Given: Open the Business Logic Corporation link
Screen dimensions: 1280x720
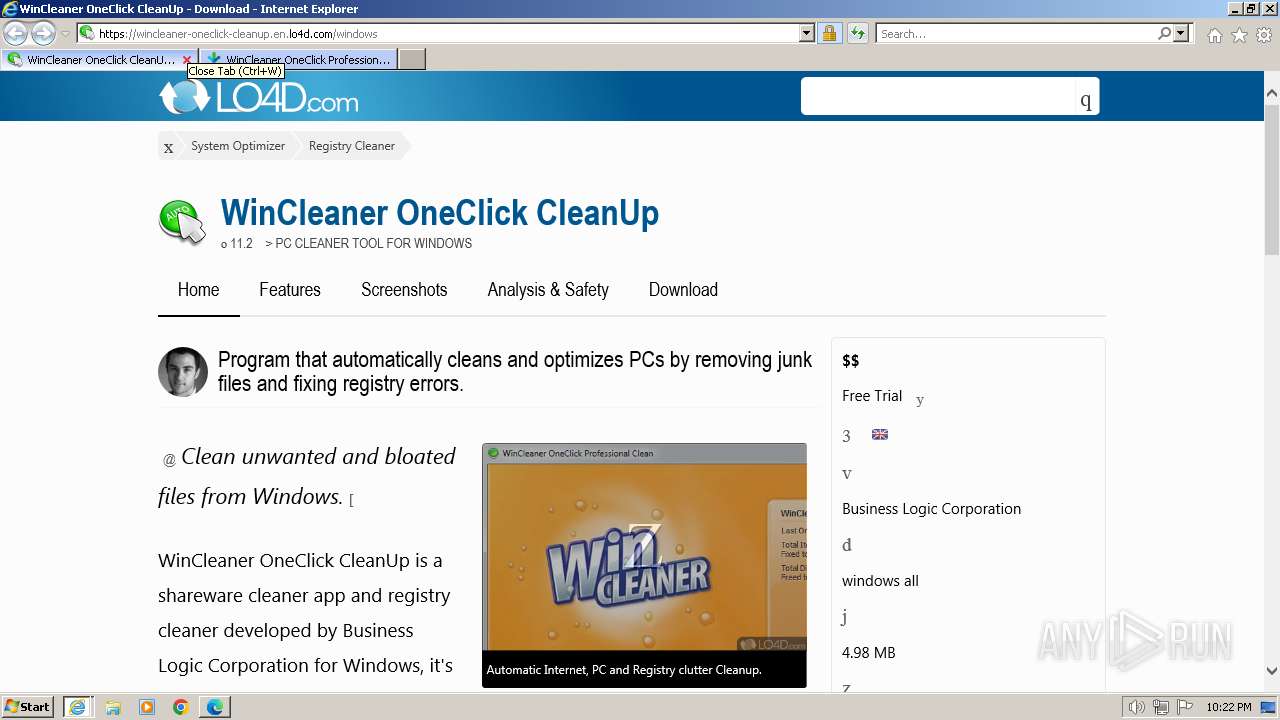Looking at the screenshot, I should [x=931, y=509].
